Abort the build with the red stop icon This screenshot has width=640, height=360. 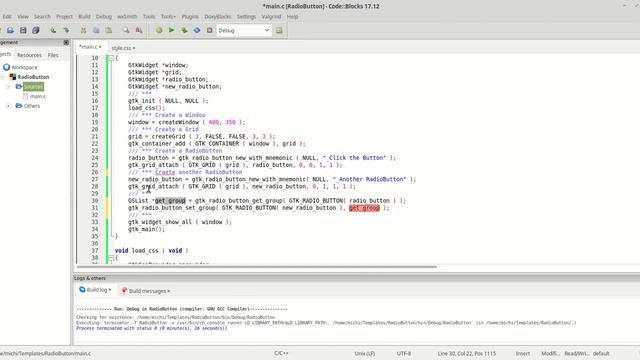[x=209, y=31]
